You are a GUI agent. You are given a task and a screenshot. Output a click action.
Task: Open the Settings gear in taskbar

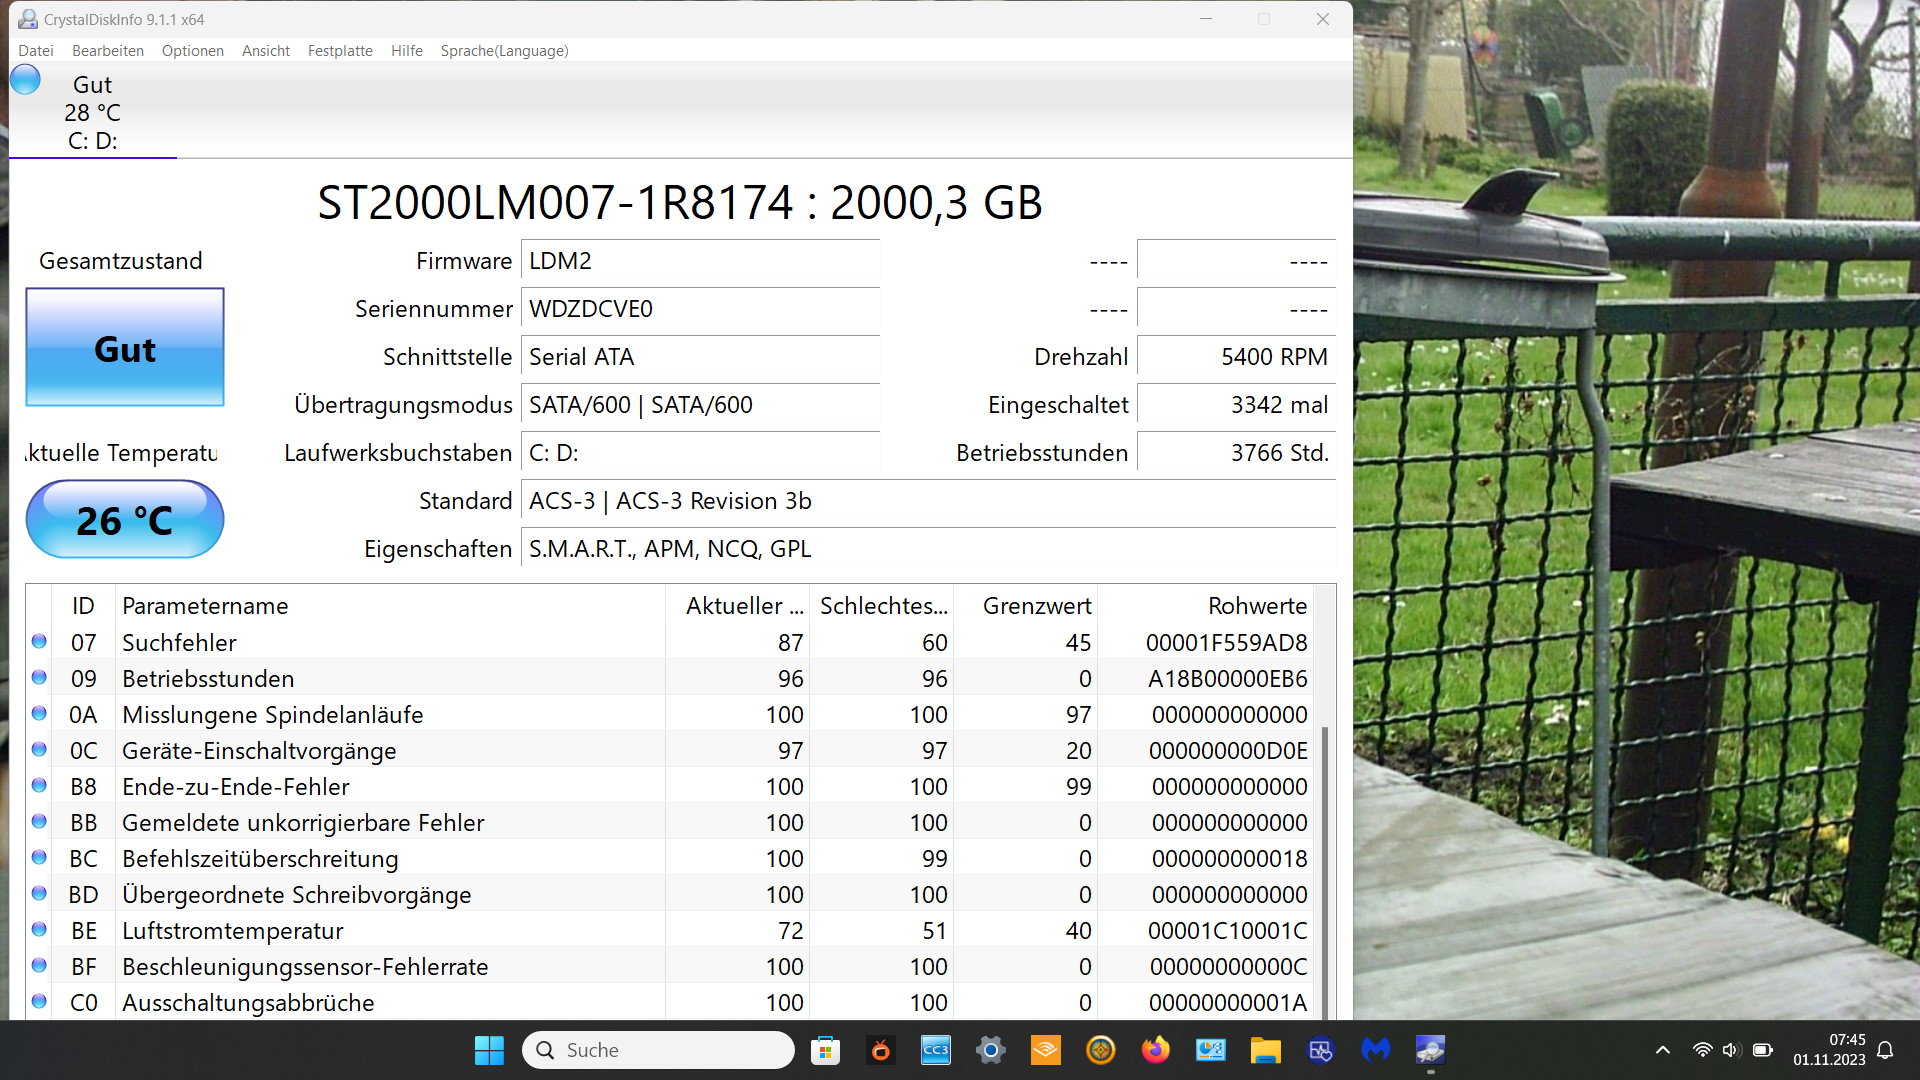click(990, 1050)
